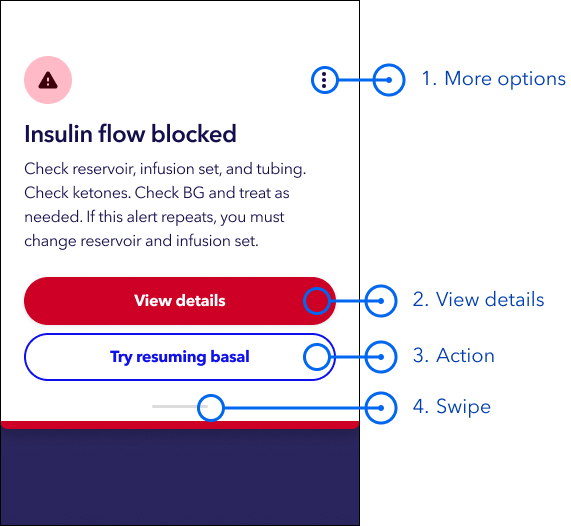Click the Insulin flow blocked heading
This screenshot has height=526, width=571.
click(x=130, y=134)
